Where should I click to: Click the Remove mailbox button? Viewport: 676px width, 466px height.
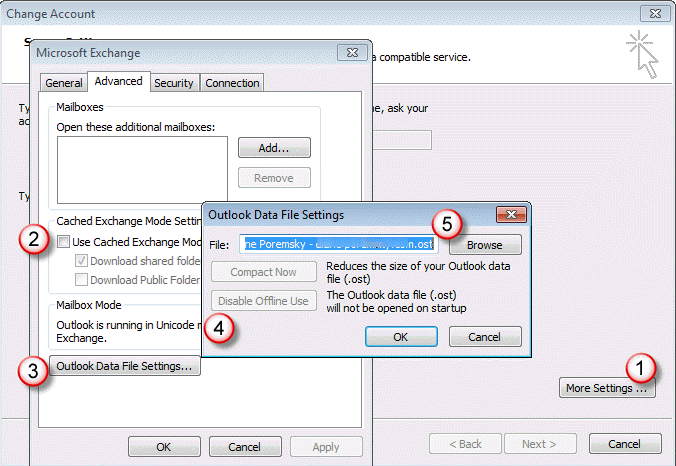click(274, 178)
